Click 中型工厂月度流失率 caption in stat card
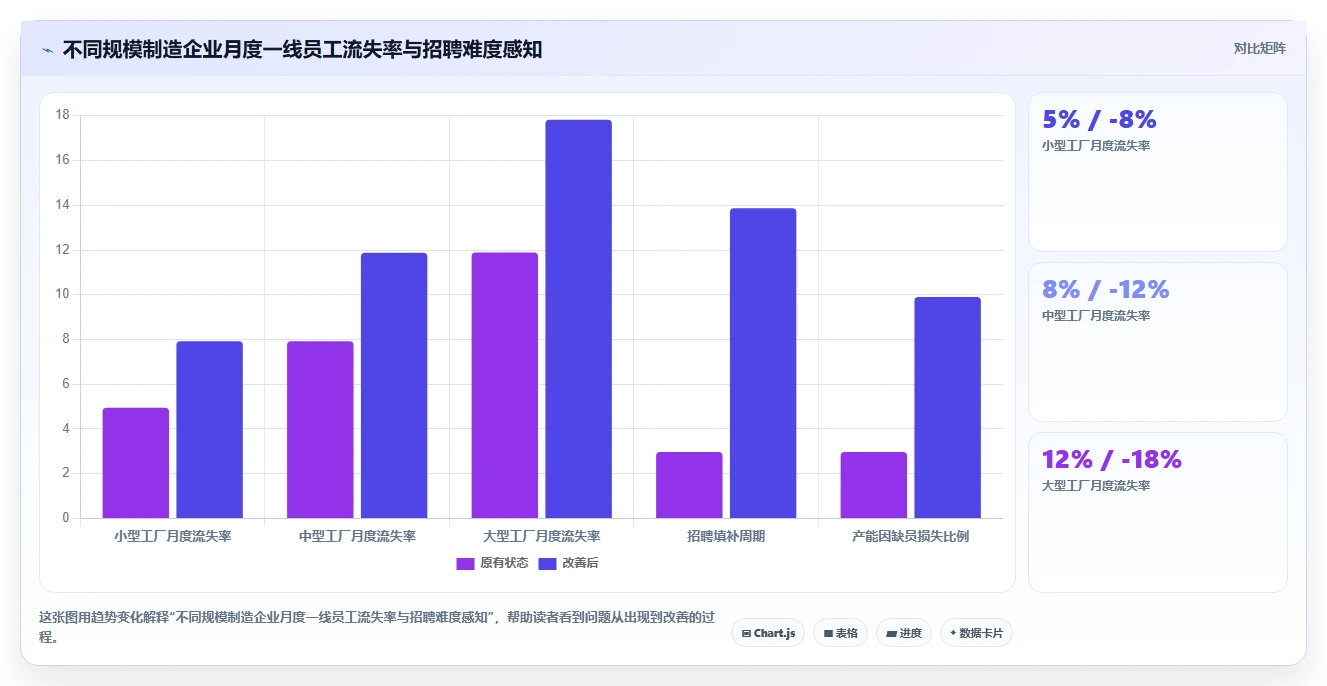This screenshot has height=686, width=1327. (1096, 316)
